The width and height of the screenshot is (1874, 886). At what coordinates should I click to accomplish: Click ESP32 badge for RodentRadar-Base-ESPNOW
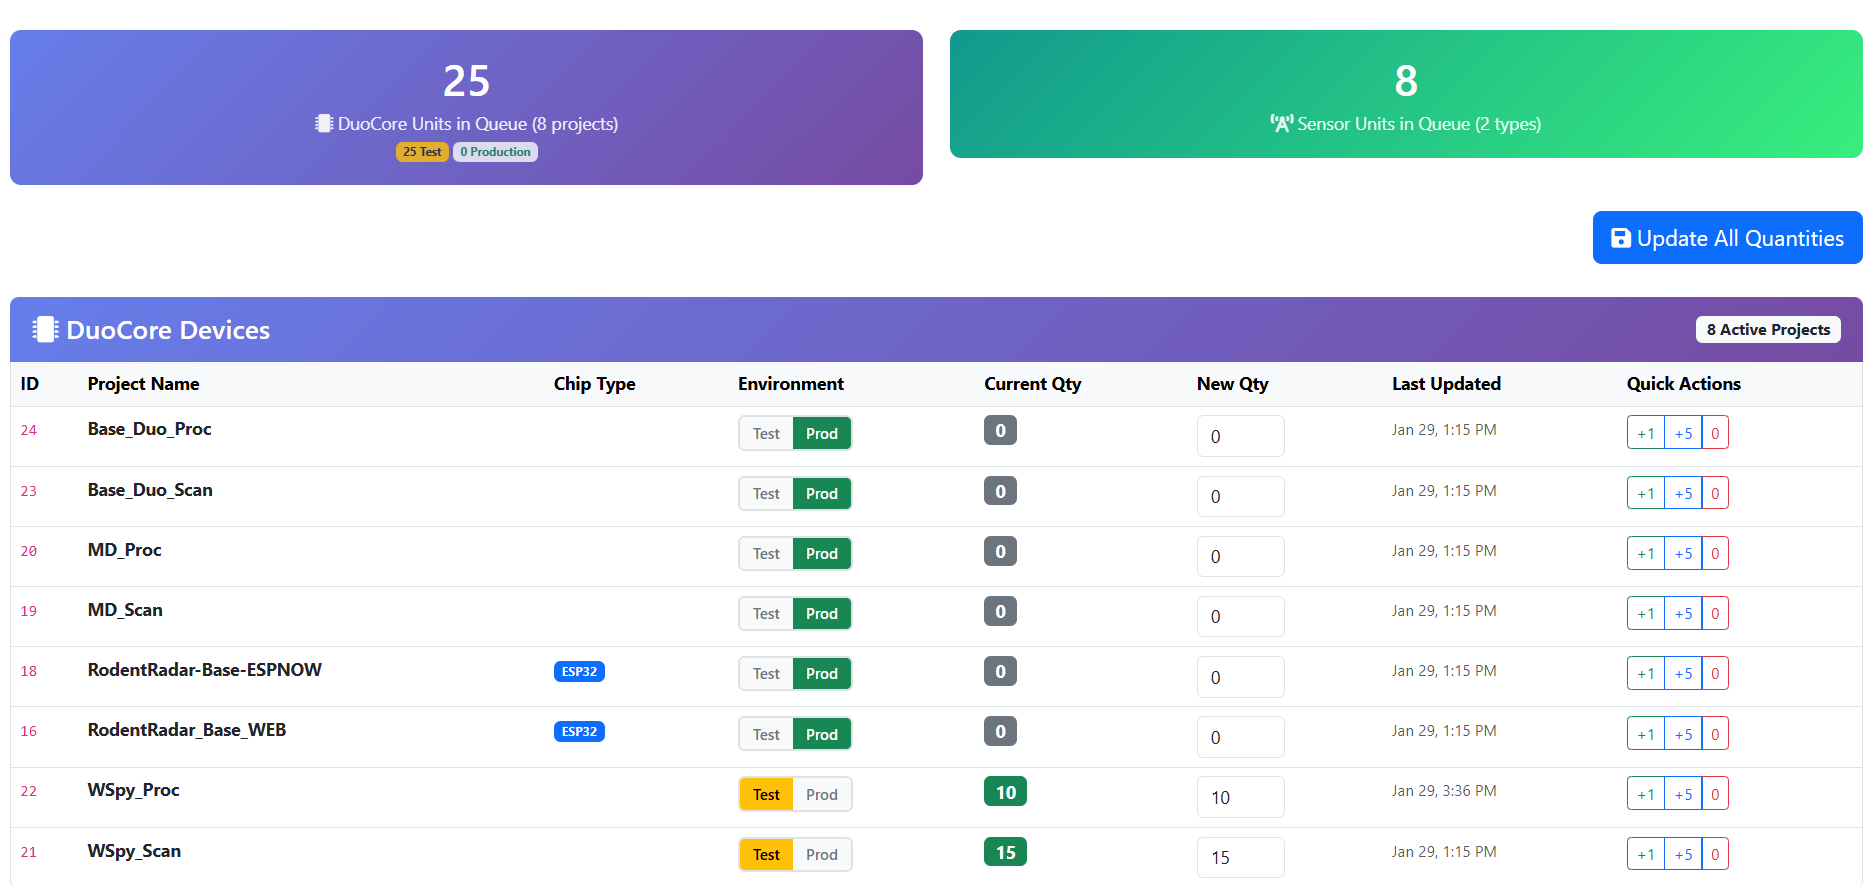pos(579,672)
